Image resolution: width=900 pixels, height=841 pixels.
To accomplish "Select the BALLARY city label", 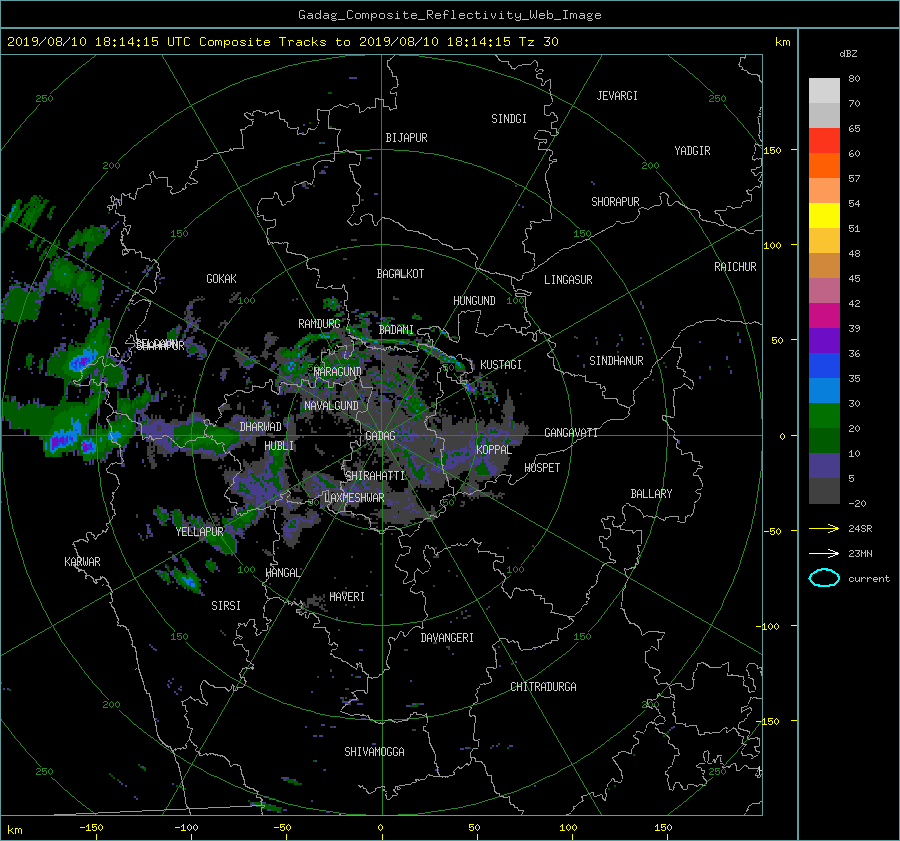I will pyautogui.click(x=651, y=494).
